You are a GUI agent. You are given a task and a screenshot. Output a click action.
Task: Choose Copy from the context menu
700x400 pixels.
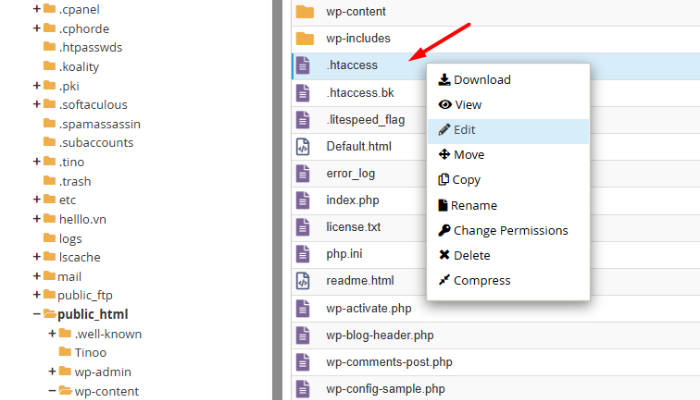click(x=467, y=180)
